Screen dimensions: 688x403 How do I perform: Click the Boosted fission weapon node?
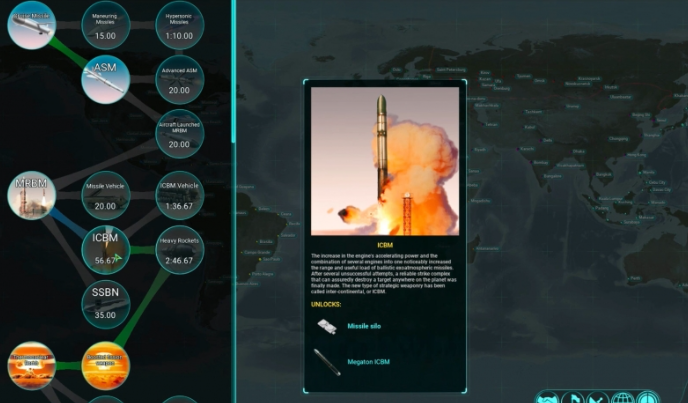tap(105, 366)
